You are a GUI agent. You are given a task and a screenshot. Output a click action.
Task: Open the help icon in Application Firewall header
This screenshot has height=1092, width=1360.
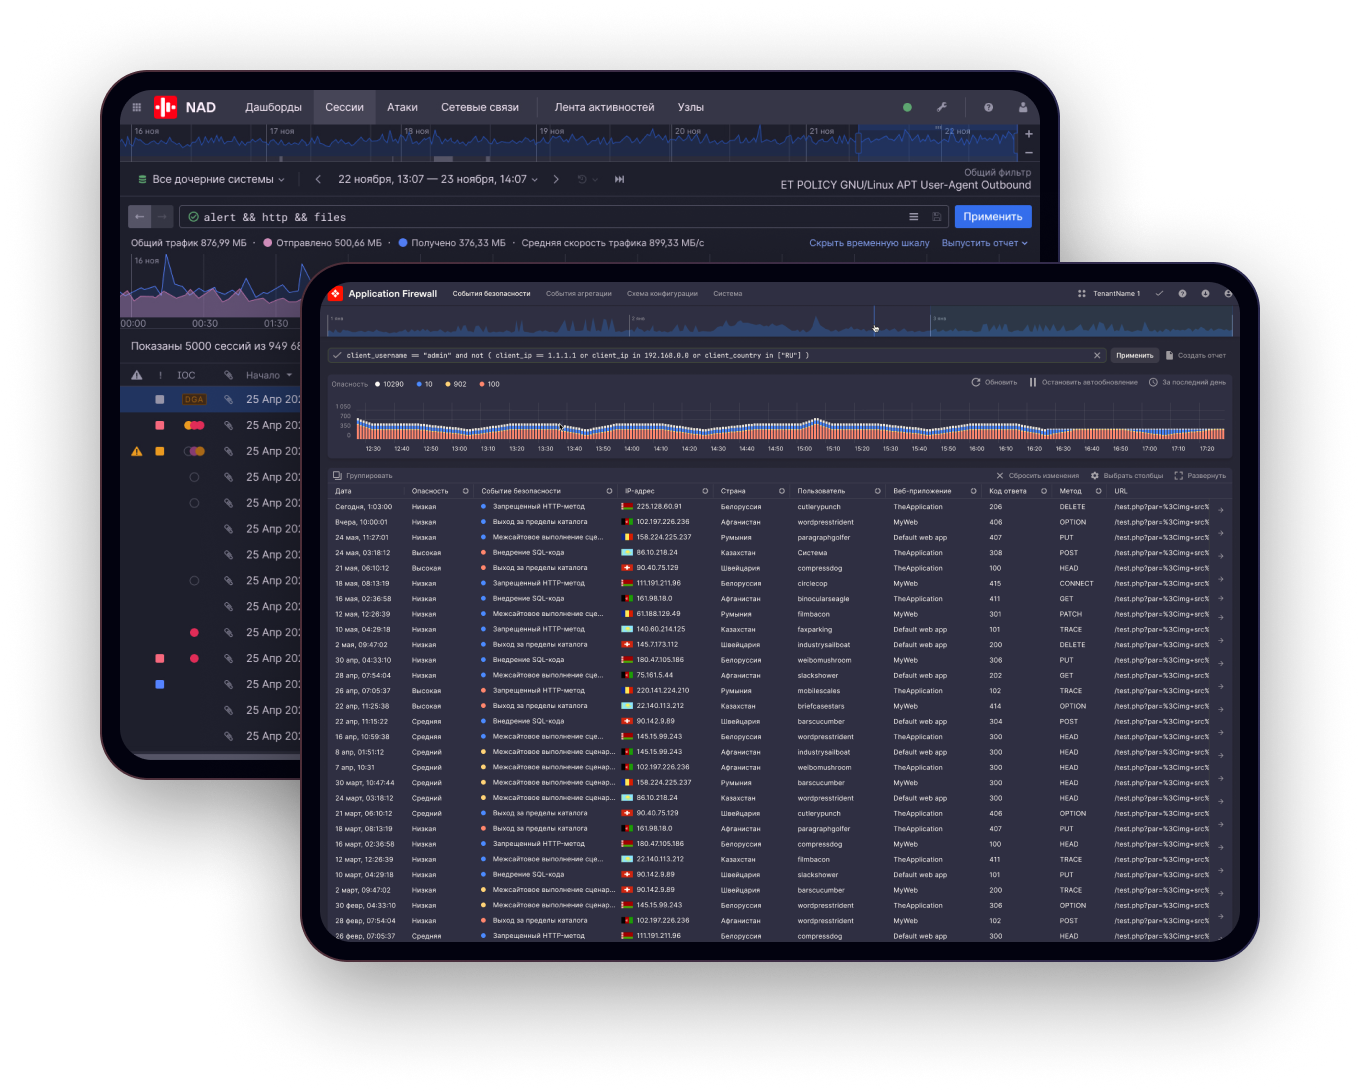point(1182,294)
